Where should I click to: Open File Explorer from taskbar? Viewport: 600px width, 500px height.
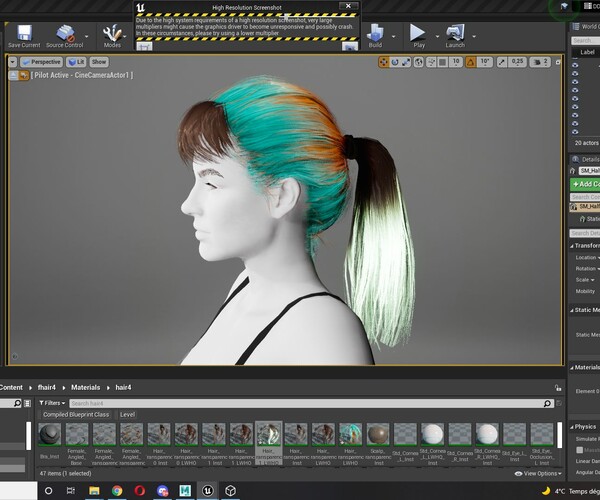coord(94,490)
